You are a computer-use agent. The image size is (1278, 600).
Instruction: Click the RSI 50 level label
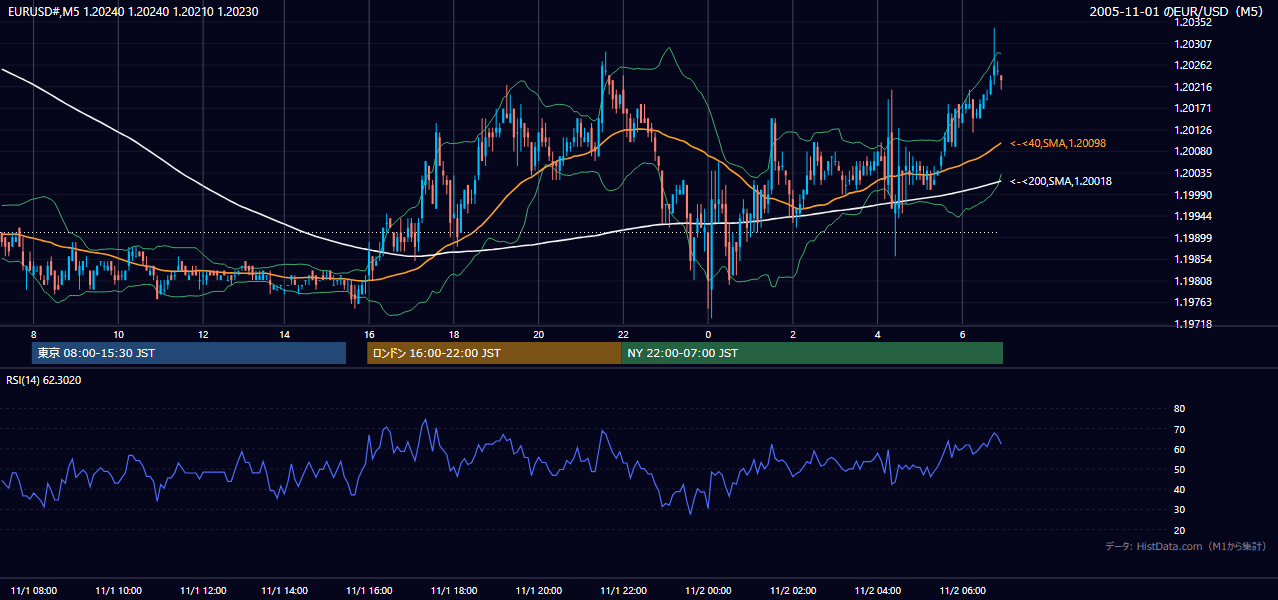(x=1179, y=469)
